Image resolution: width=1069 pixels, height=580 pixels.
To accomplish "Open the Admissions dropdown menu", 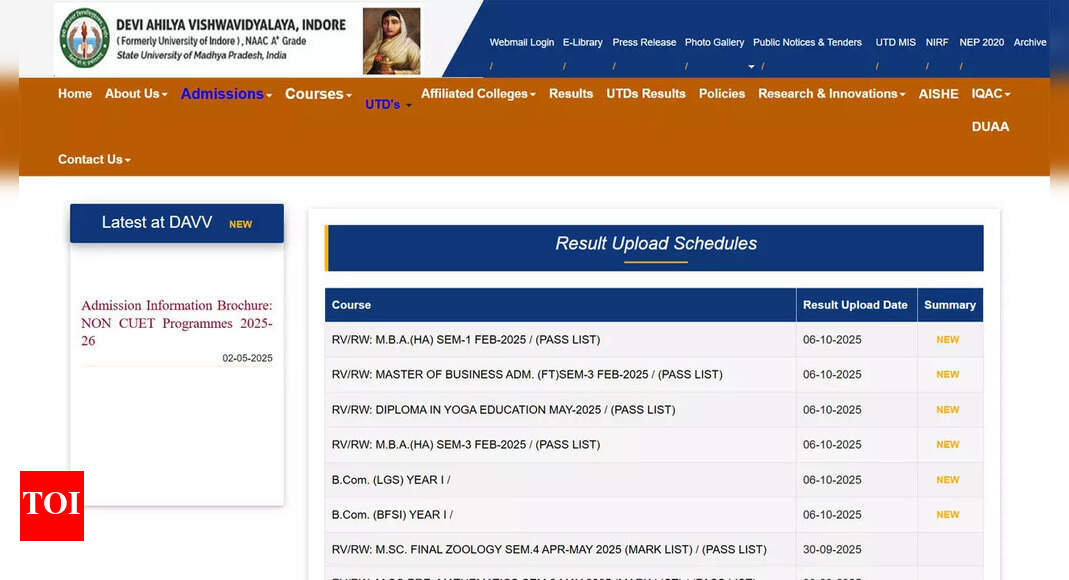I will [x=226, y=94].
